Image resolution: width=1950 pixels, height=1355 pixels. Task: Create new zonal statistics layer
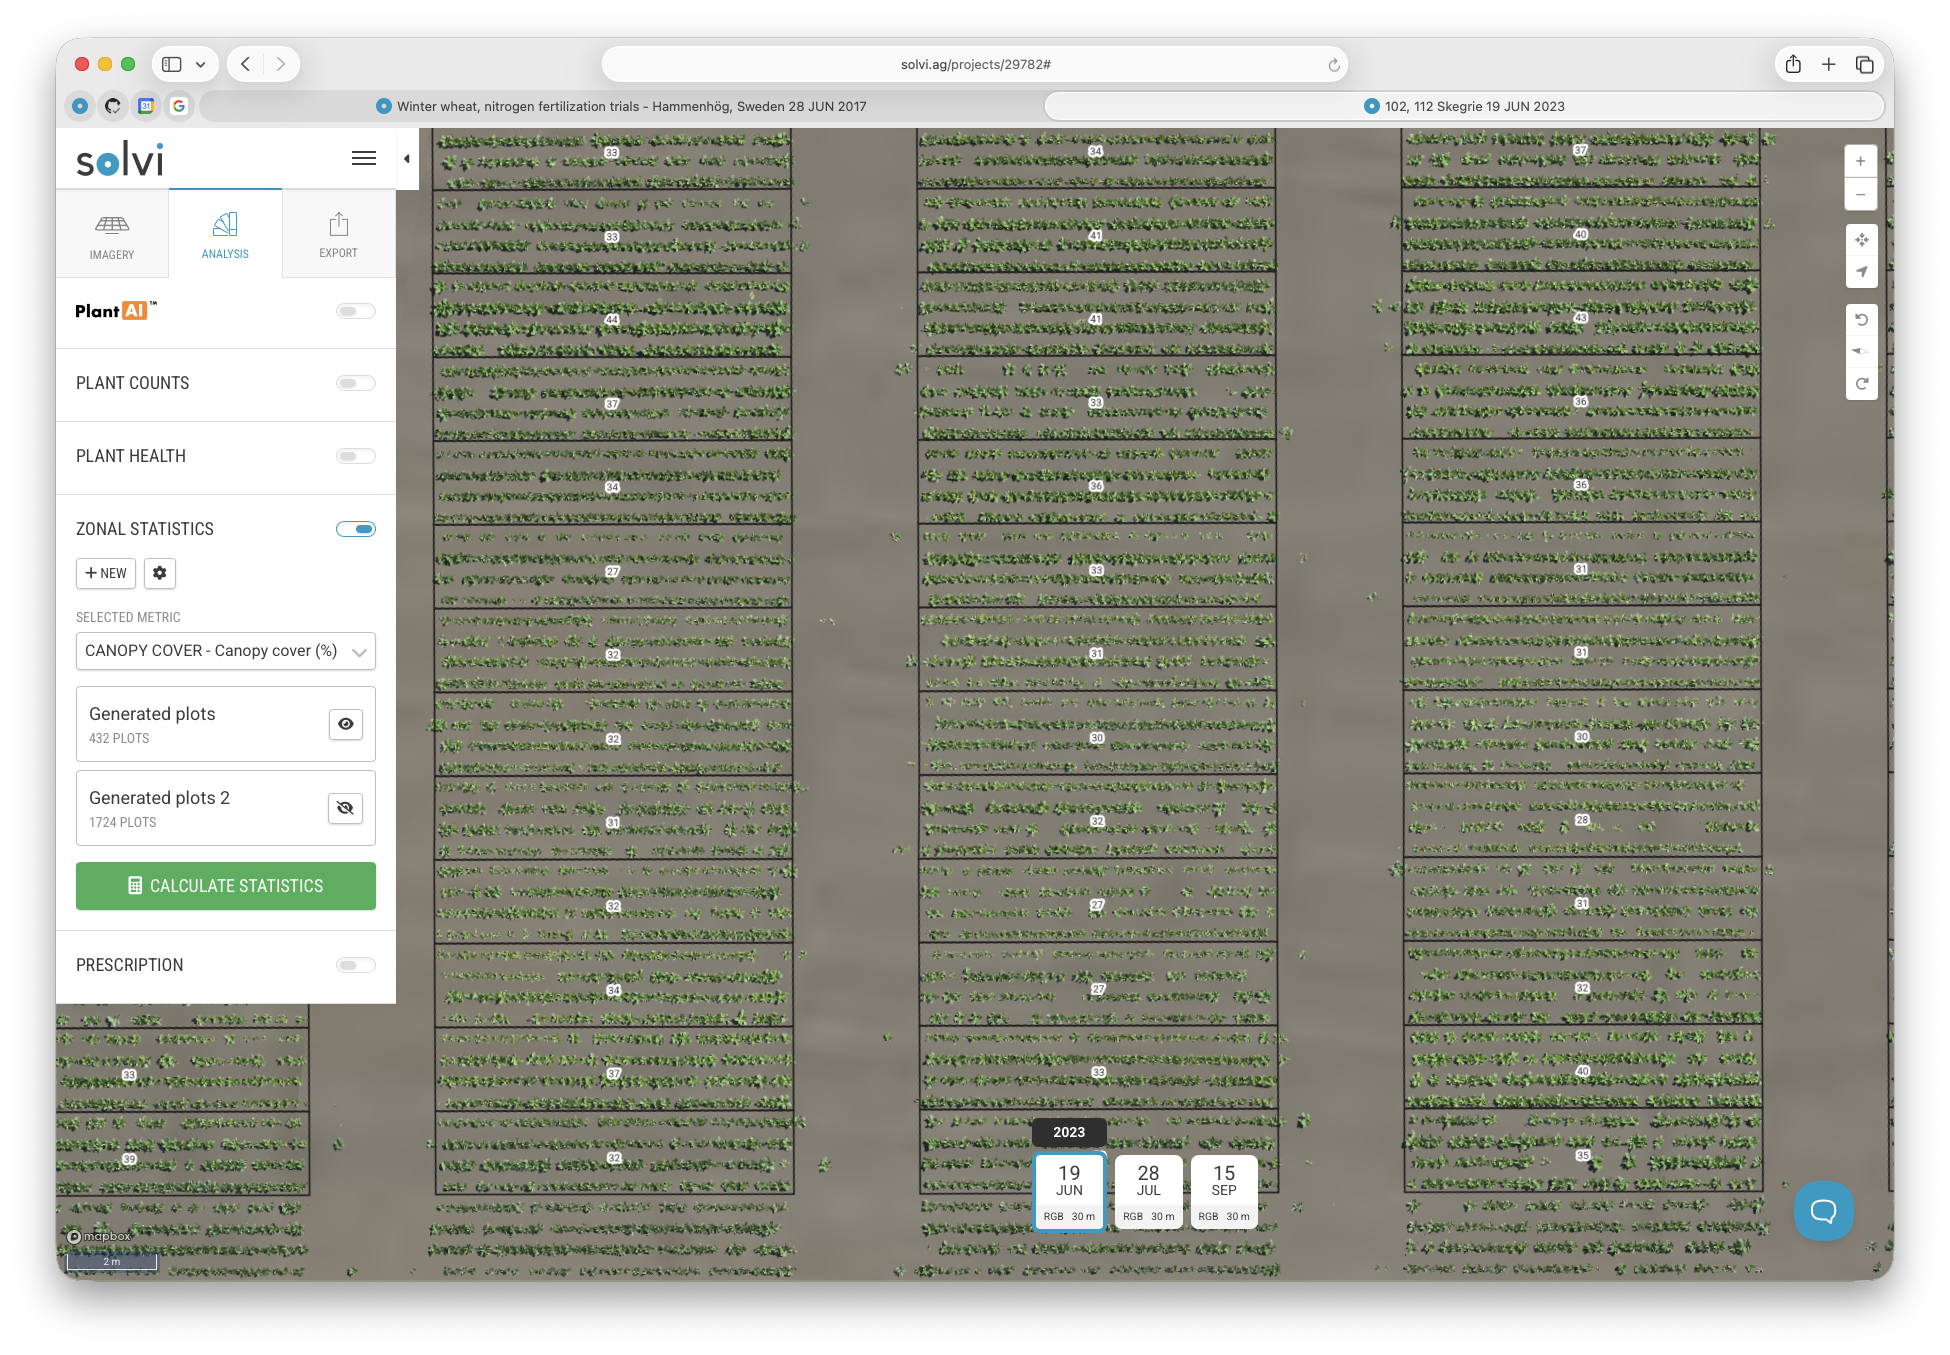(106, 573)
